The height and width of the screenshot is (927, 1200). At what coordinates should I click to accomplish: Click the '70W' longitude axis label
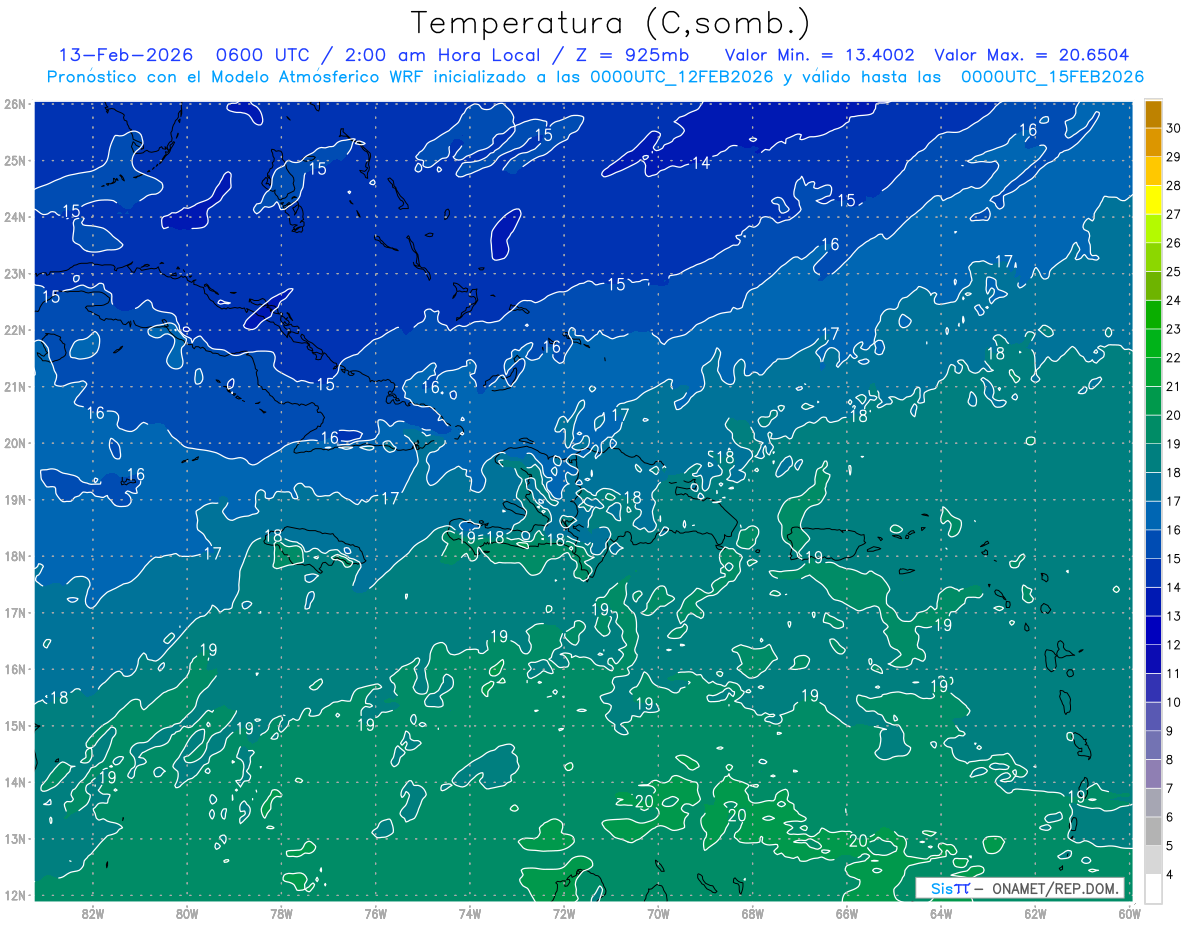coord(658,913)
